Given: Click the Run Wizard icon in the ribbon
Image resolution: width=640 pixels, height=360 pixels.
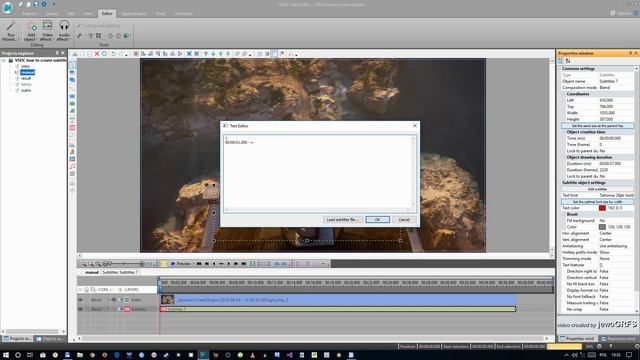Looking at the screenshot, I should point(10,31).
